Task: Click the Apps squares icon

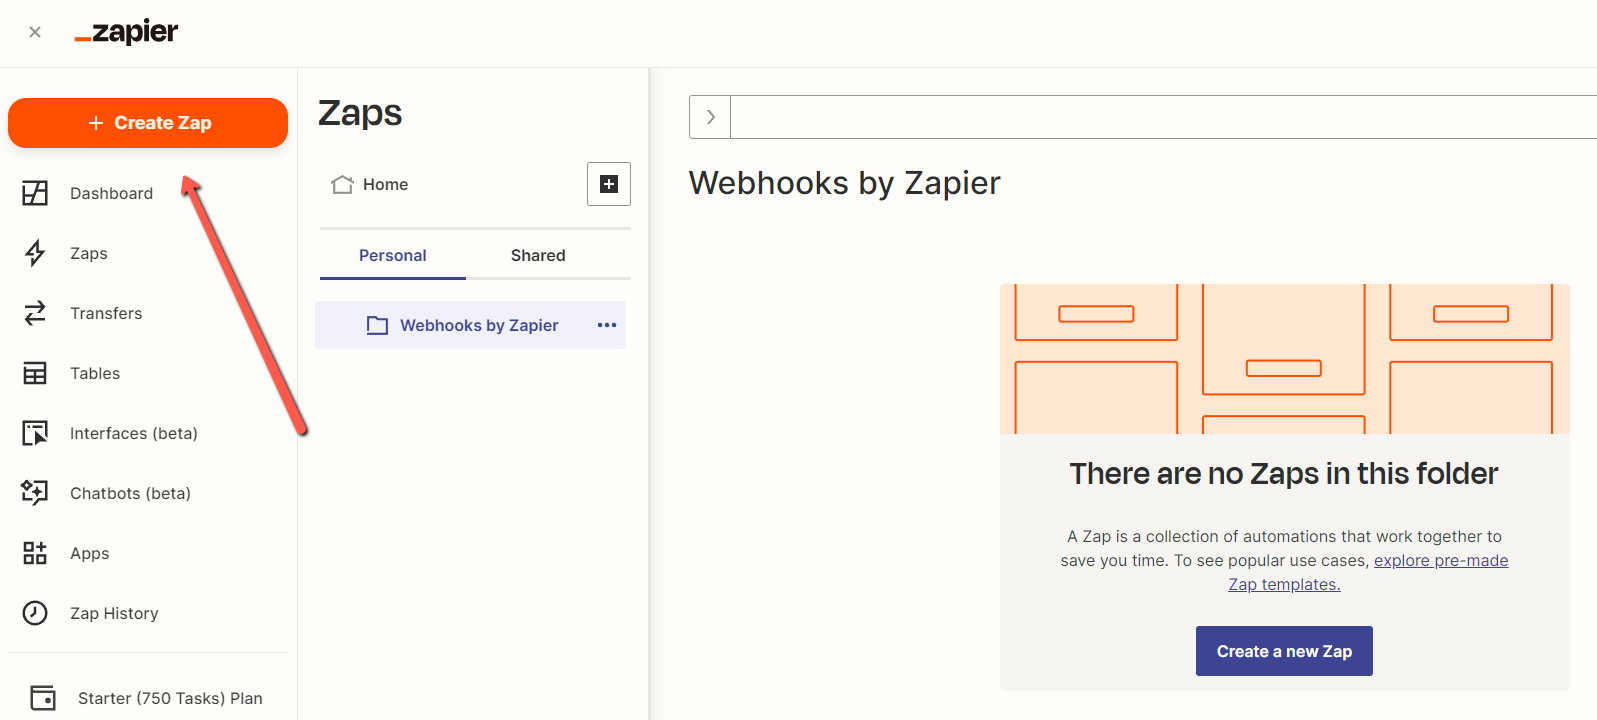Action: click(35, 553)
